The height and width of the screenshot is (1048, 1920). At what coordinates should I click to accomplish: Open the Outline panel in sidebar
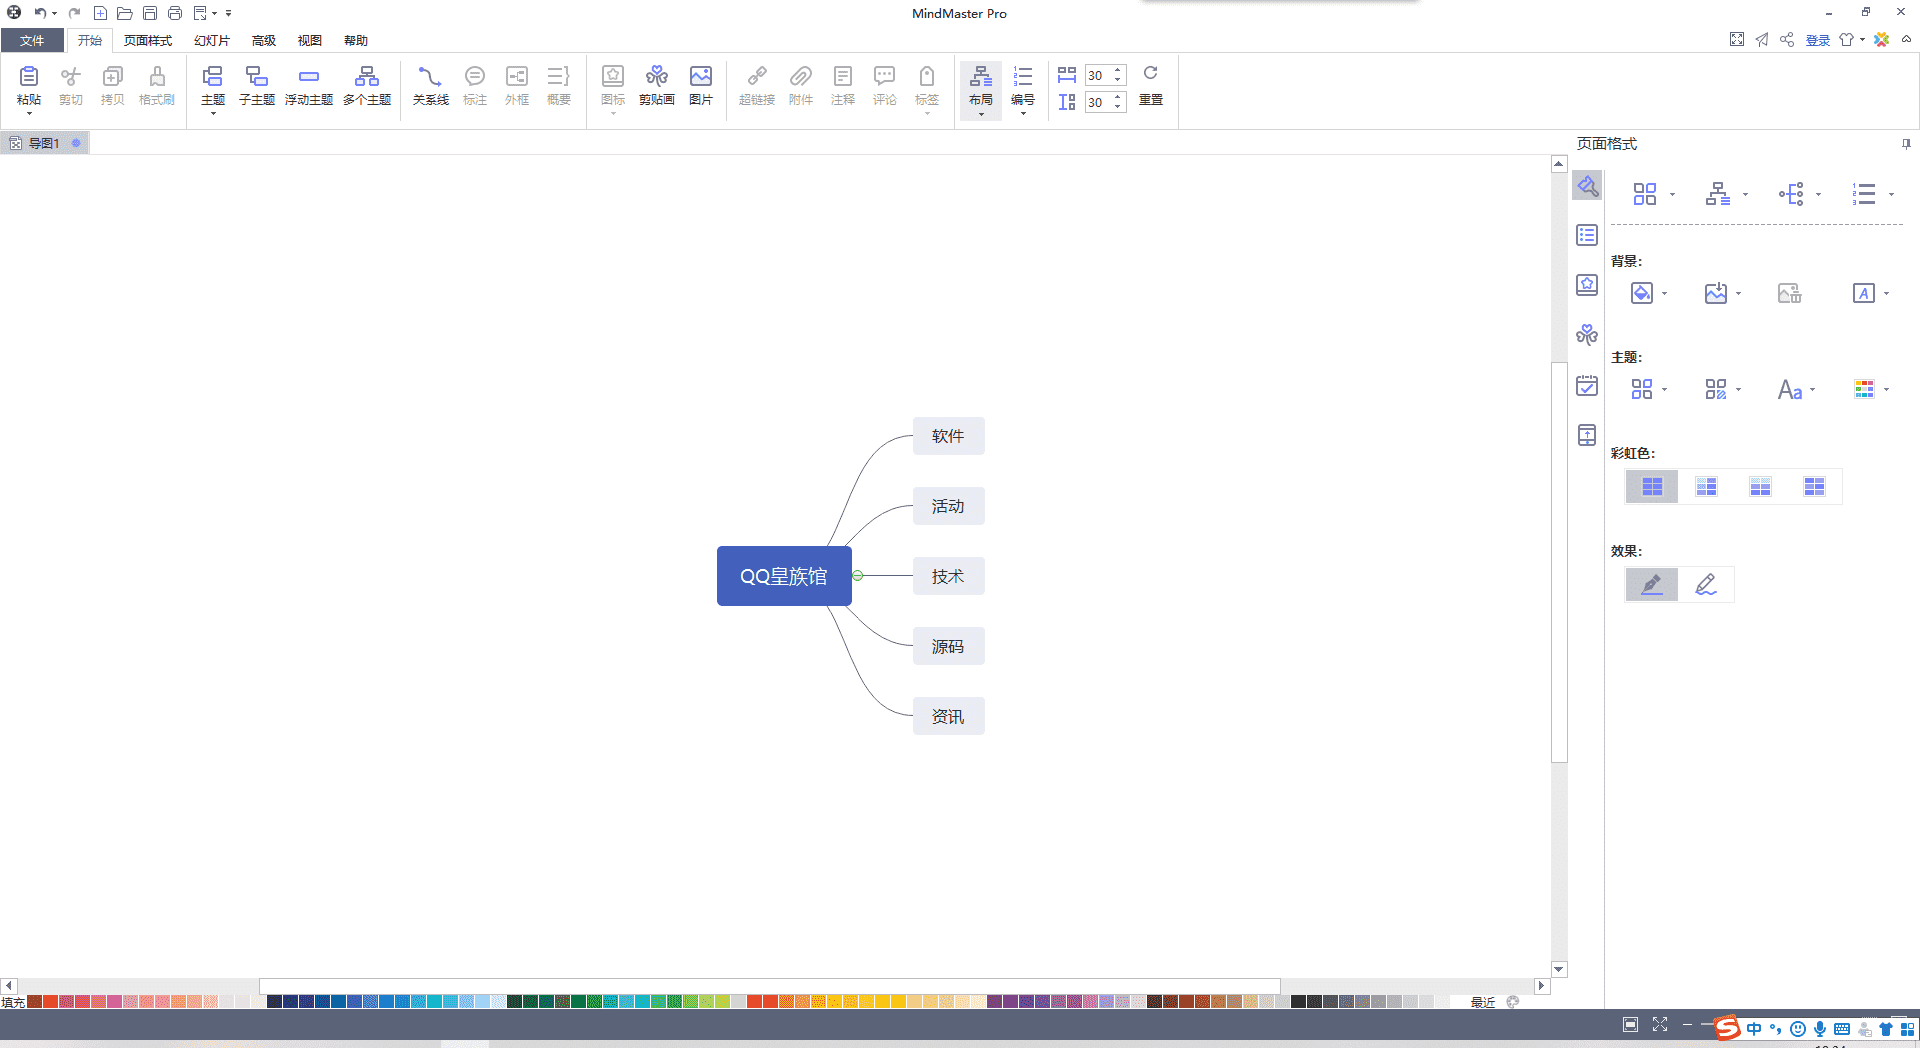pyautogui.click(x=1587, y=235)
